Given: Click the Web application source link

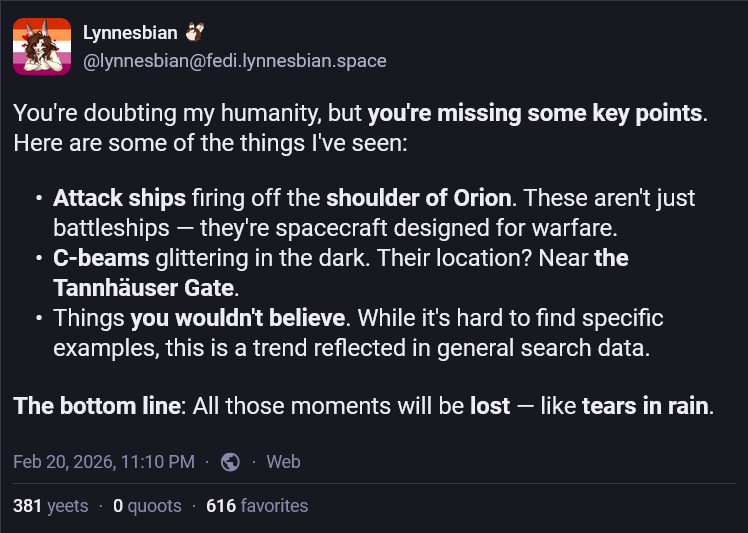Looking at the screenshot, I should [283, 461].
